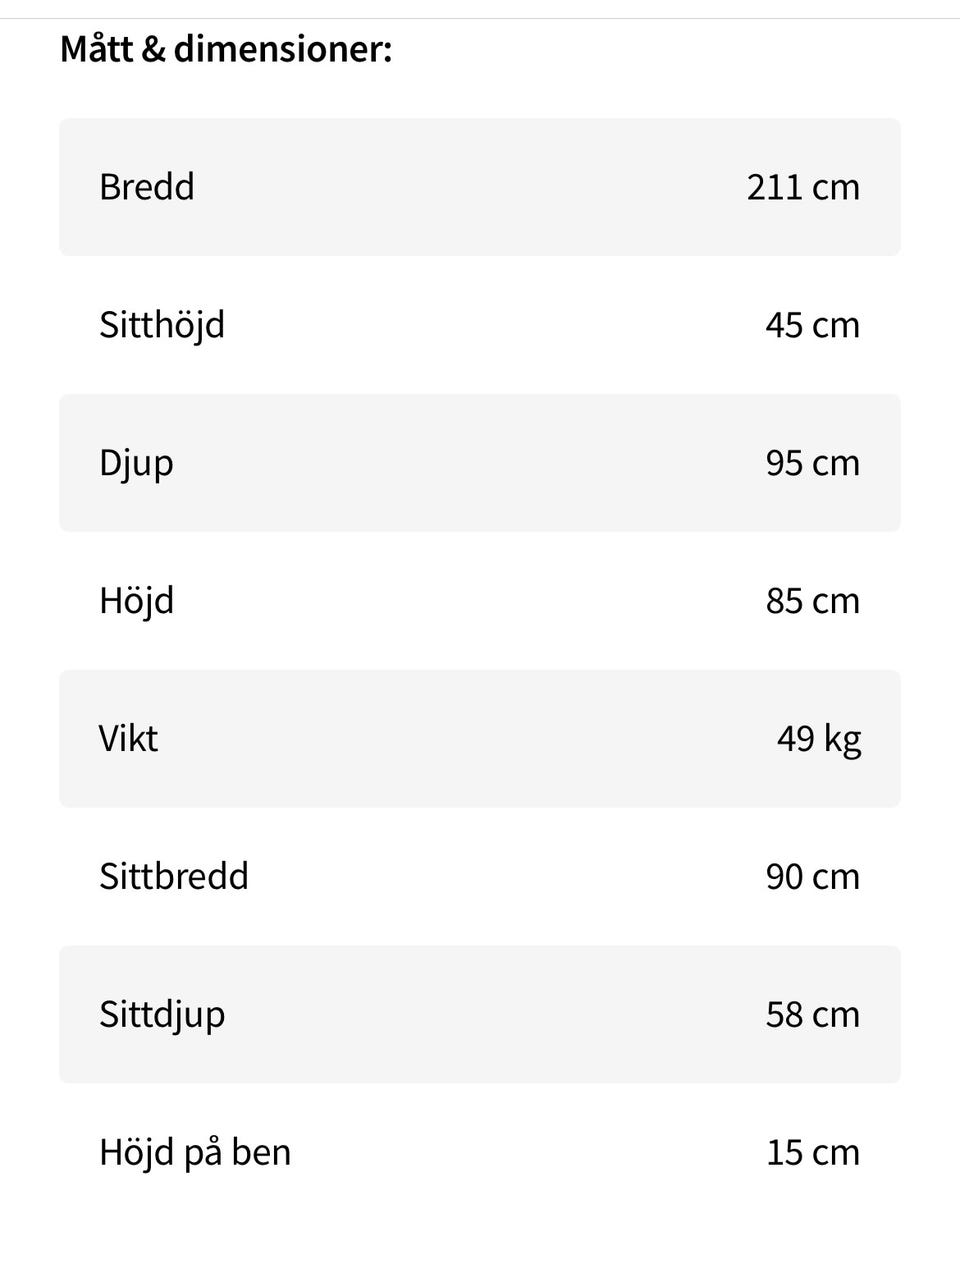Image resolution: width=960 pixels, height=1287 pixels.
Task: Select the "Höjd på ben" label
Action: pyautogui.click(x=195, y=1153)
